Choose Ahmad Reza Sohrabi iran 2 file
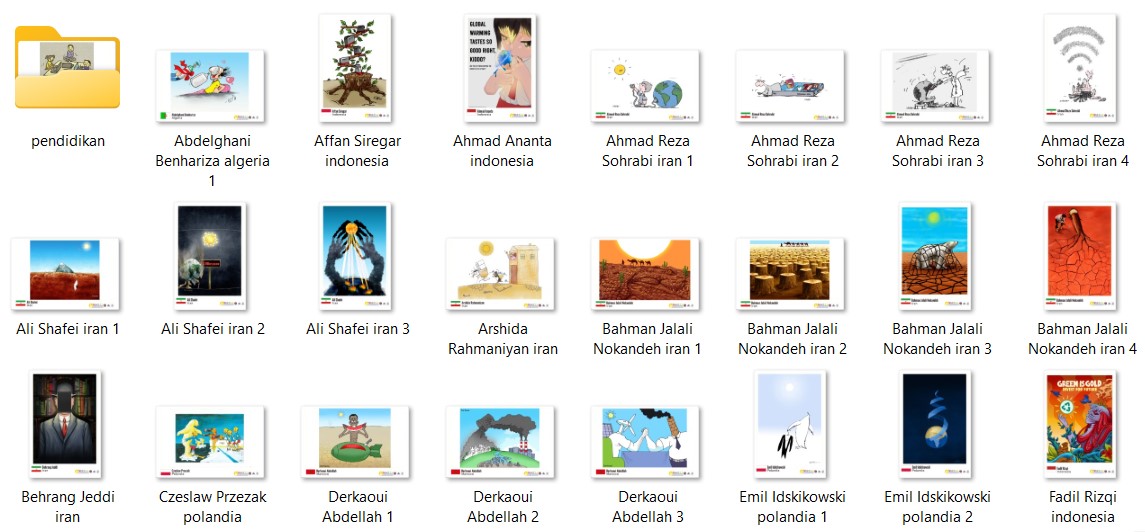1145x532 pixels. (x=790, y=86)
